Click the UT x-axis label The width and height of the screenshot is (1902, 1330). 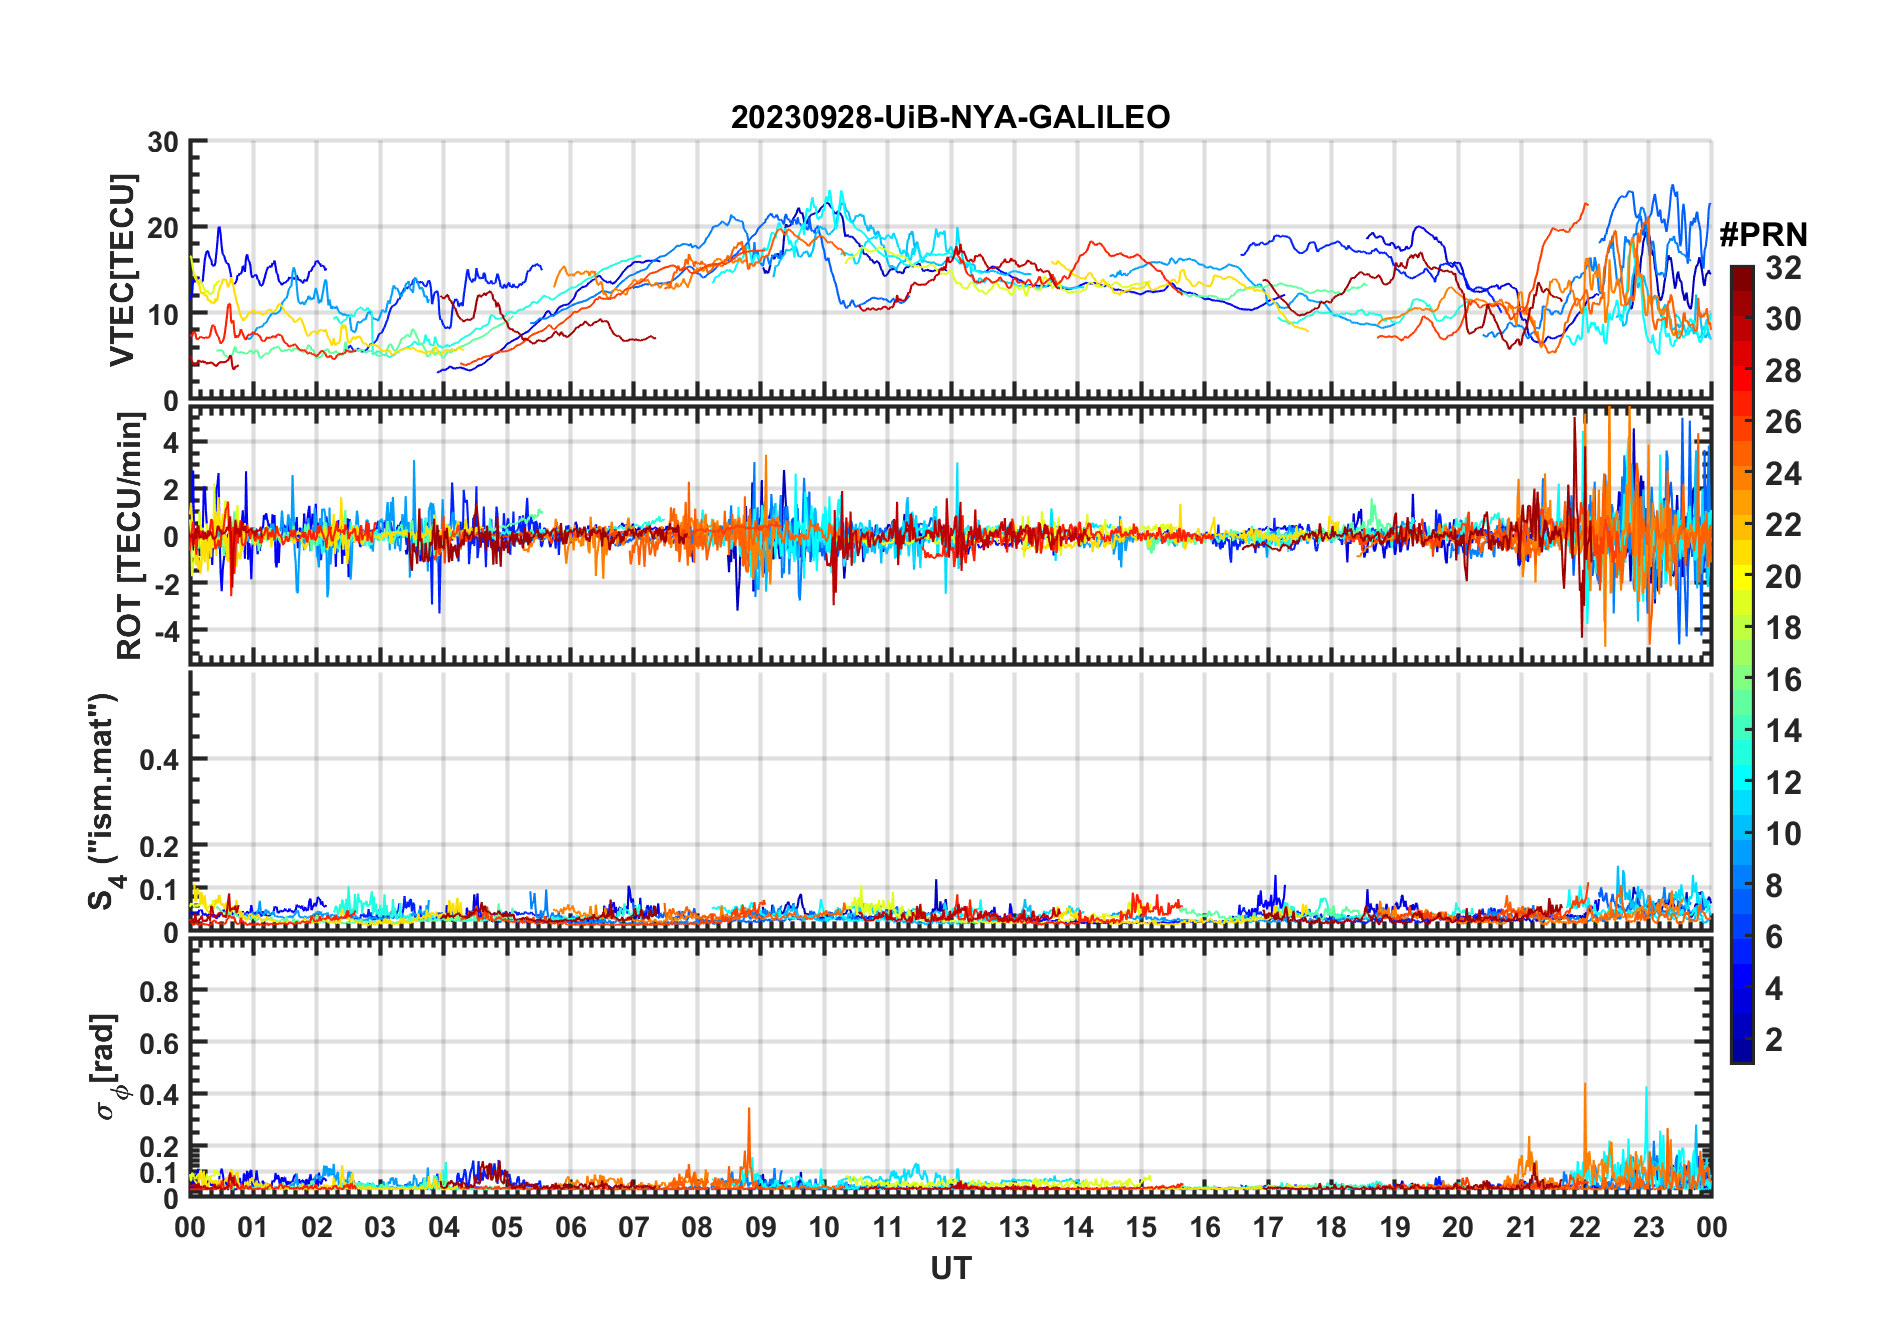pos(951,1269)
